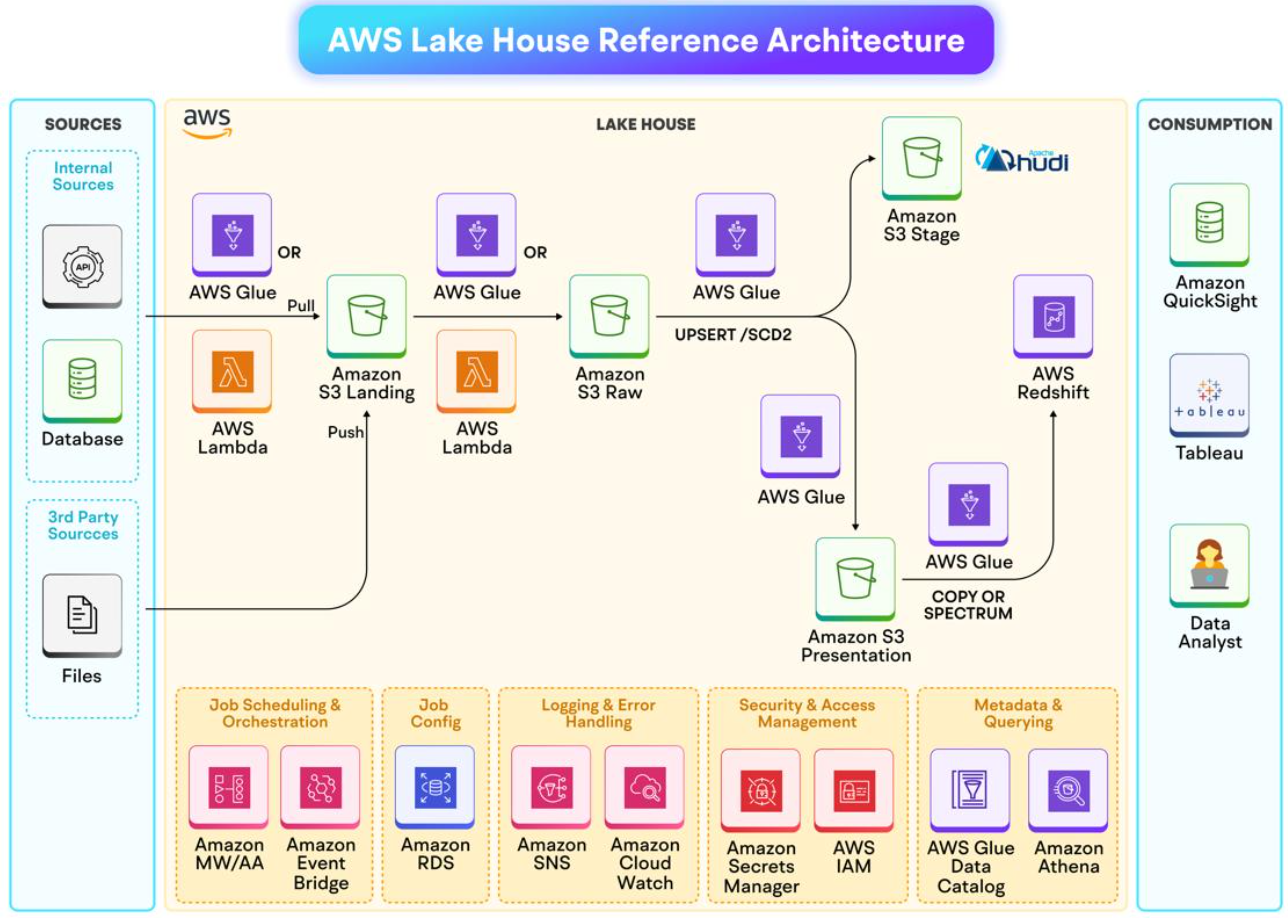Click the Amazon QuickSight icon
This screenshot has width=1288, height=918.
point(1209,225)
